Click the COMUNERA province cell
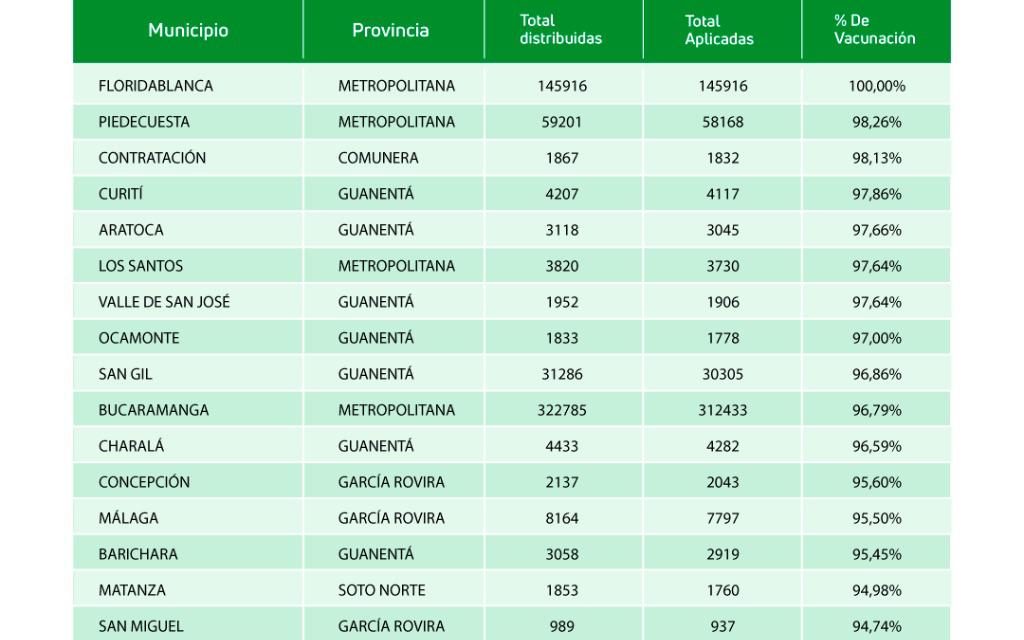 click(378, 158)
